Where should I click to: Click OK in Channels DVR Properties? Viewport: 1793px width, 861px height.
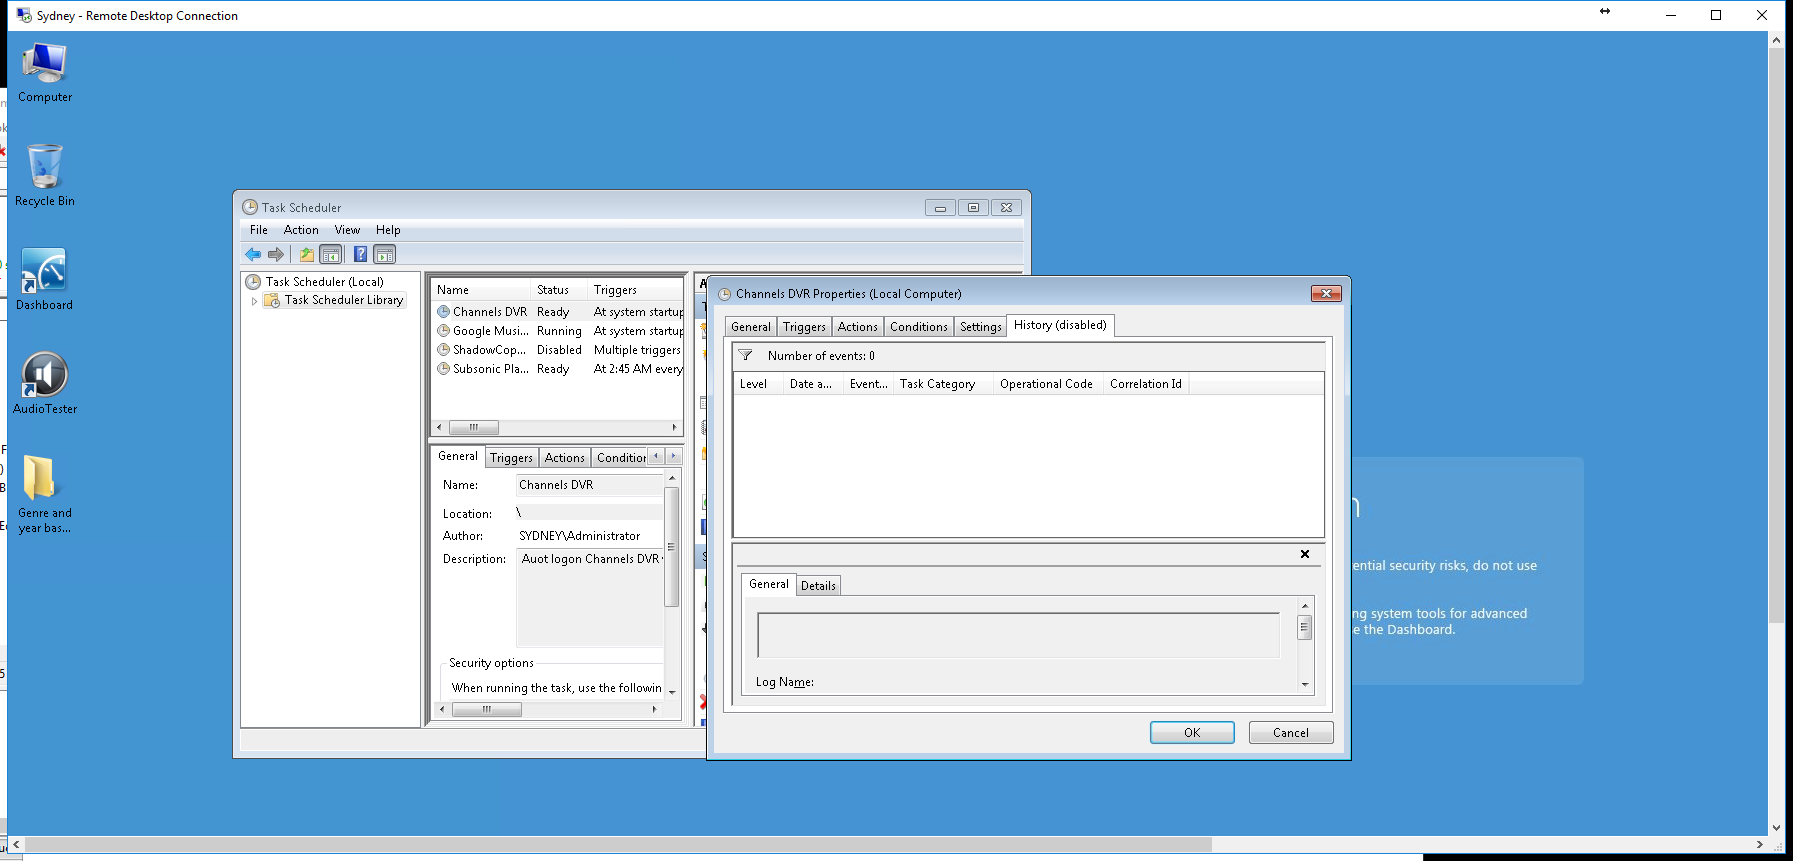point(1192,733)
